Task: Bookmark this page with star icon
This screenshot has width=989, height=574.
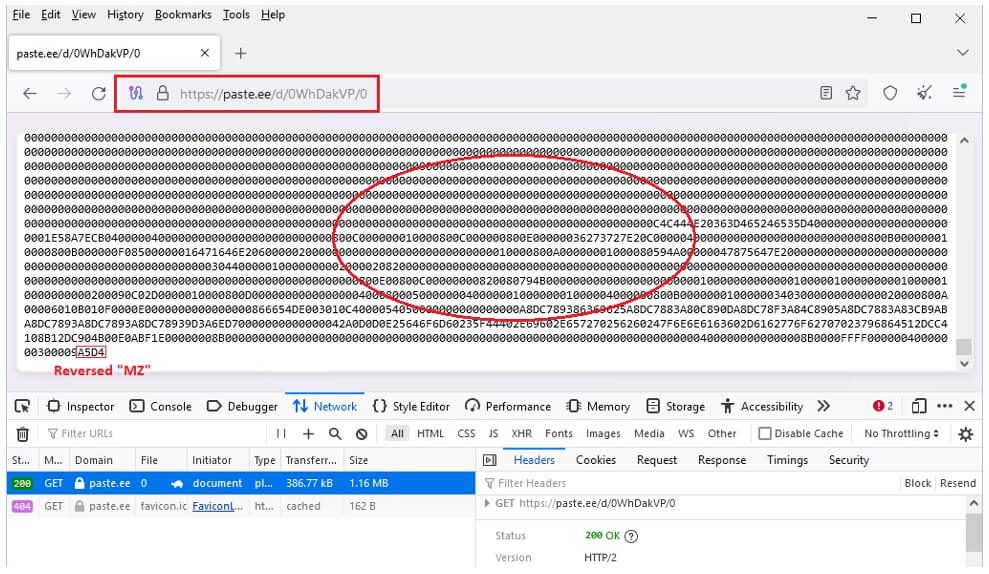Action: click(x=853, y=93)
